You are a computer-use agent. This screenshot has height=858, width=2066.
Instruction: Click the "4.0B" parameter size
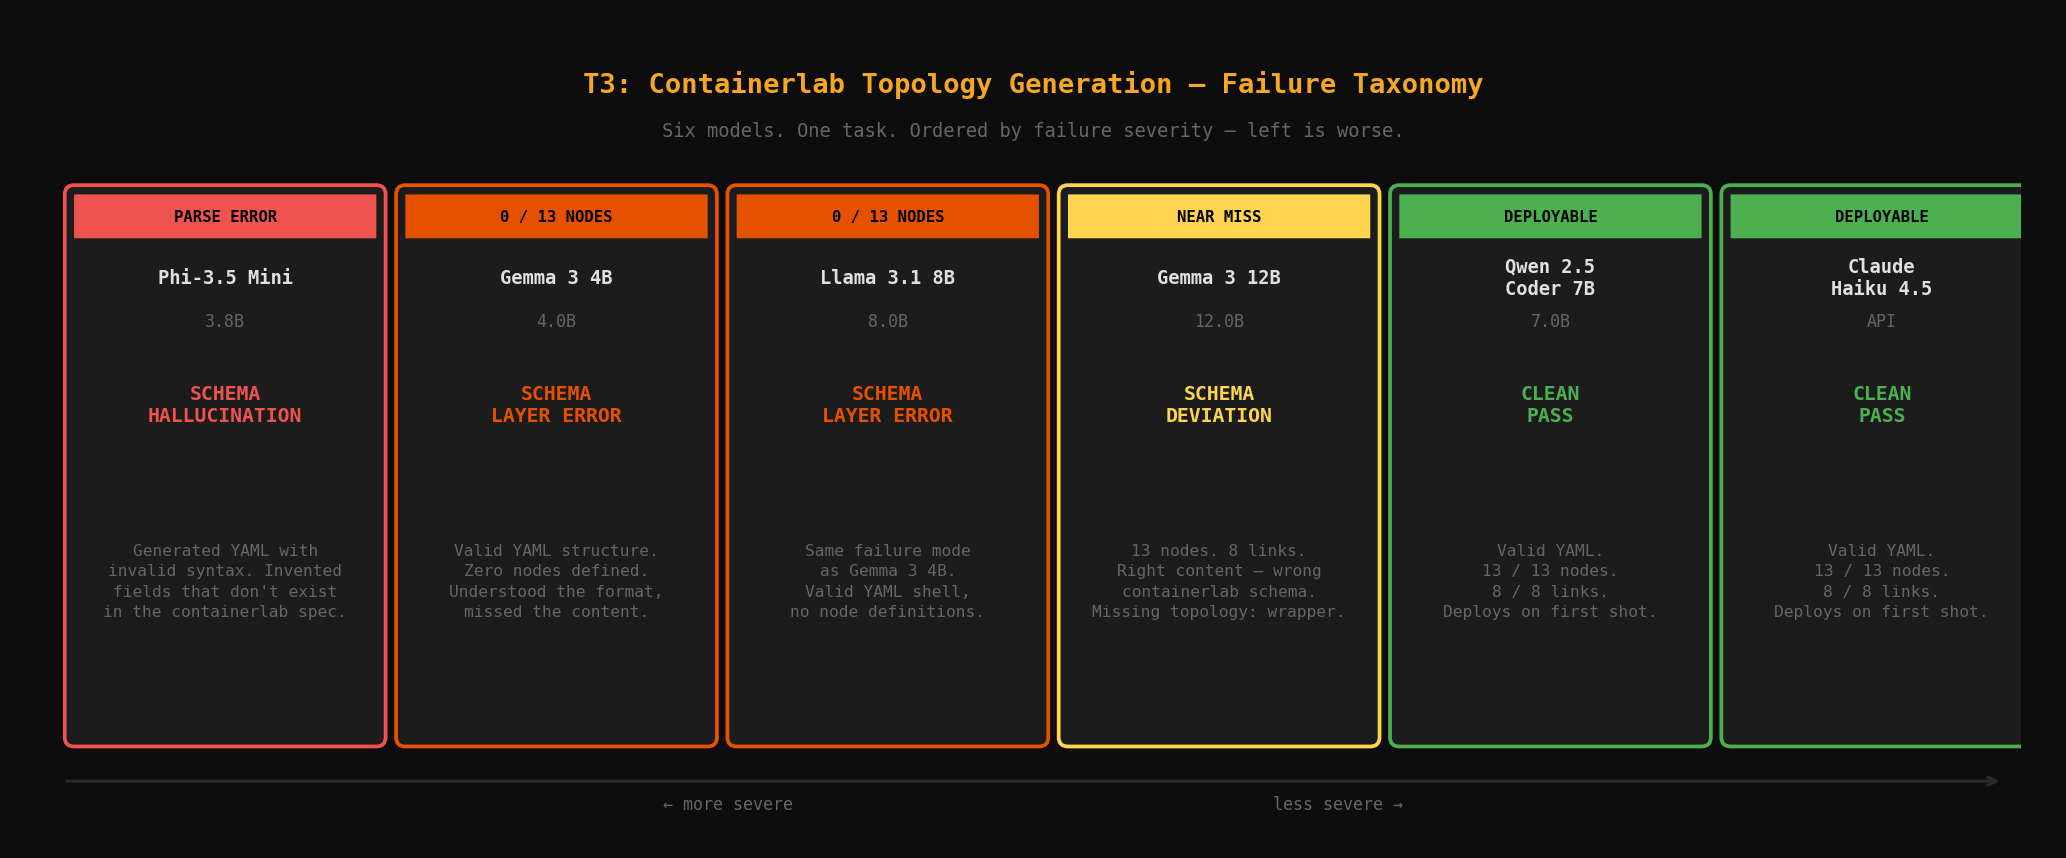pos(556,321)
